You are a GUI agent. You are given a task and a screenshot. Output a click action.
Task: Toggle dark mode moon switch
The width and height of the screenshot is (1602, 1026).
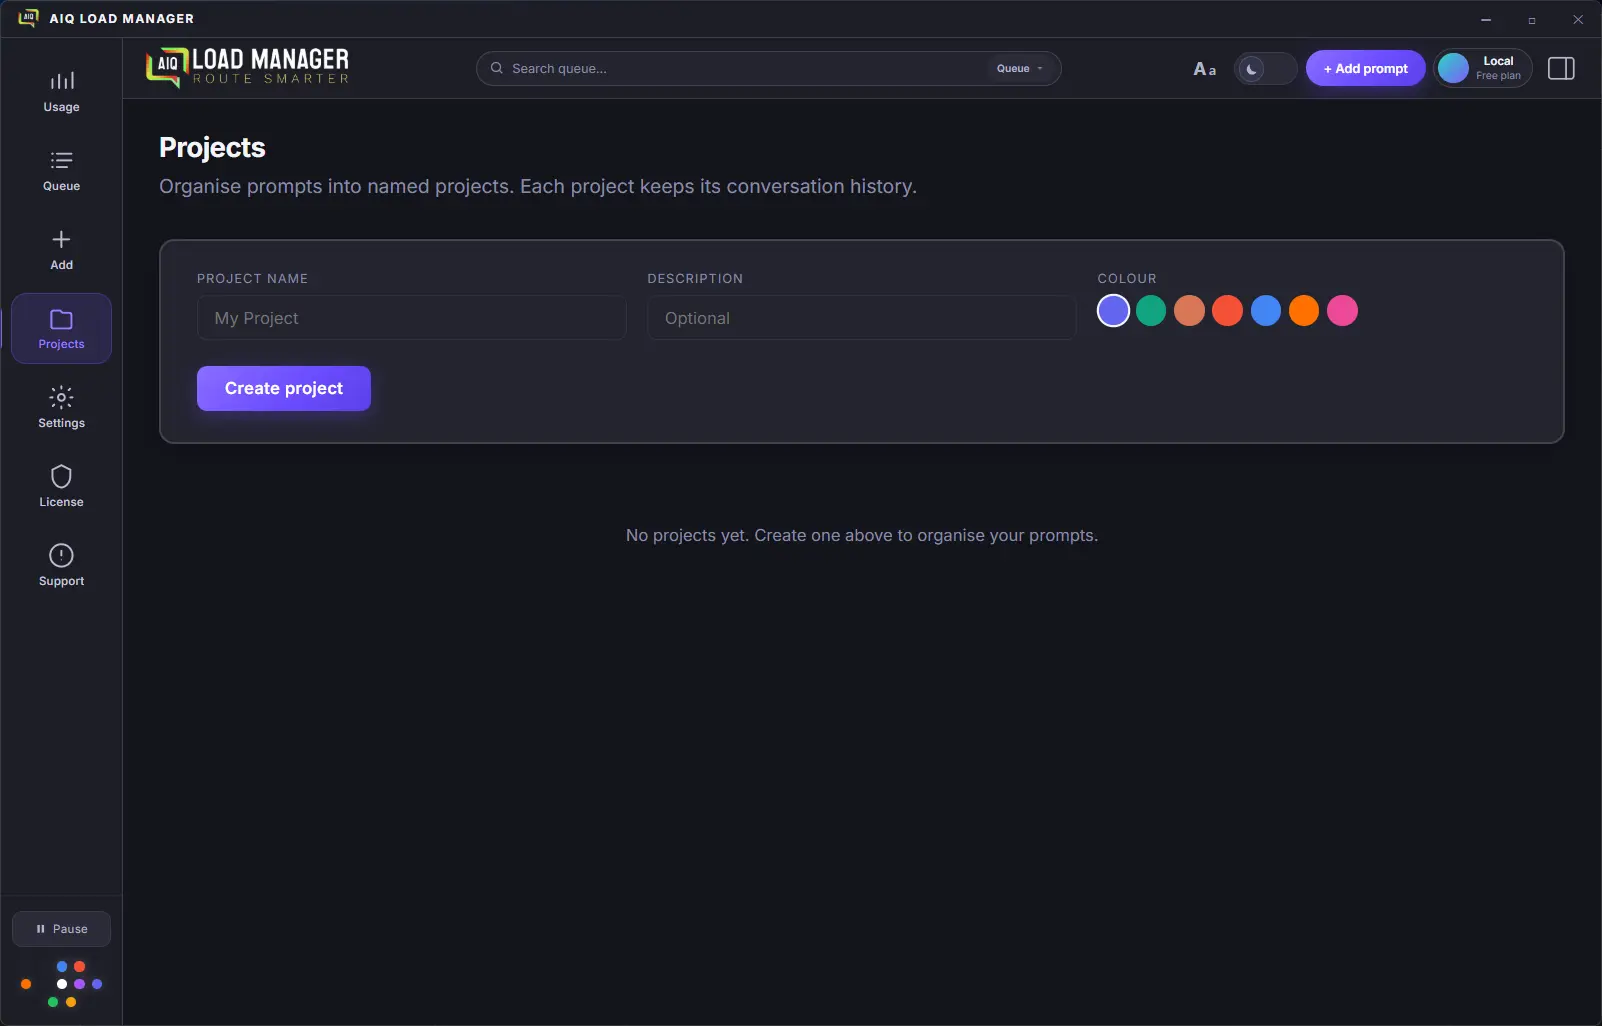(1265, 69)
